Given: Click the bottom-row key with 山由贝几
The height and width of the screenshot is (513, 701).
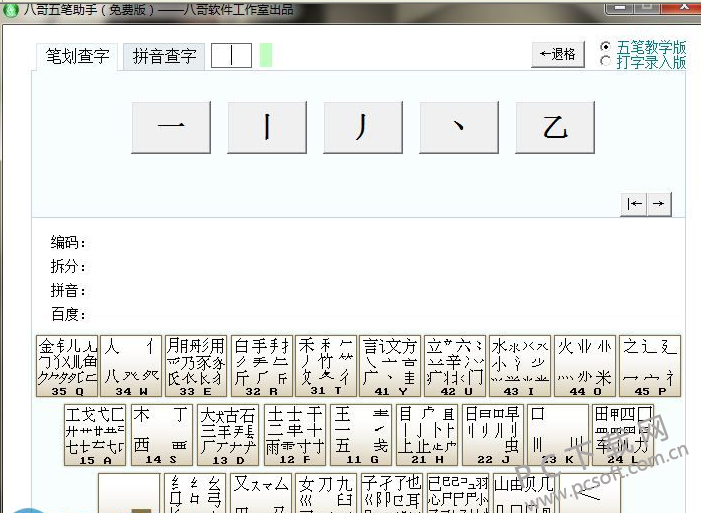Looking at the screenshot, I should point(524,493).
